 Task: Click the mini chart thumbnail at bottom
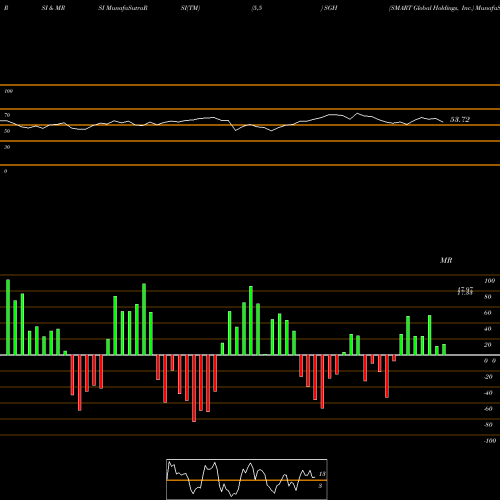click(247, 479)
